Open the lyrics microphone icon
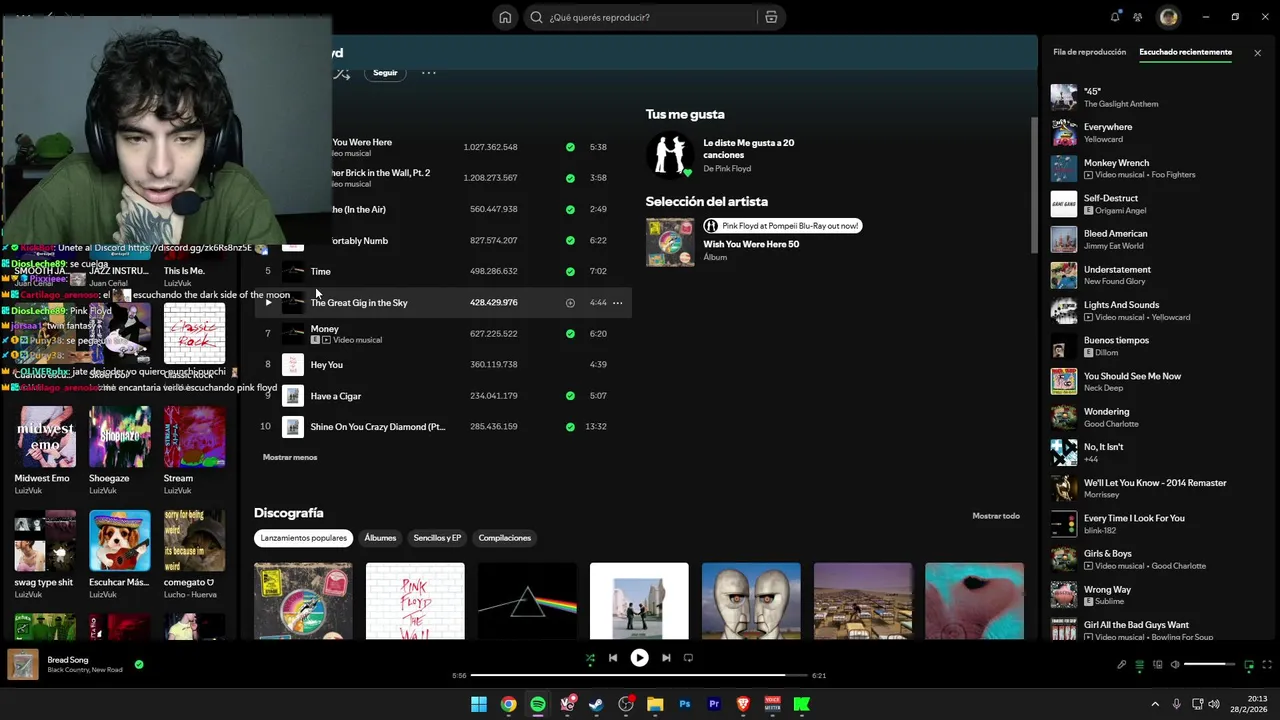1280x720 pixels. pyautogui.click(x=1121, y=664)
